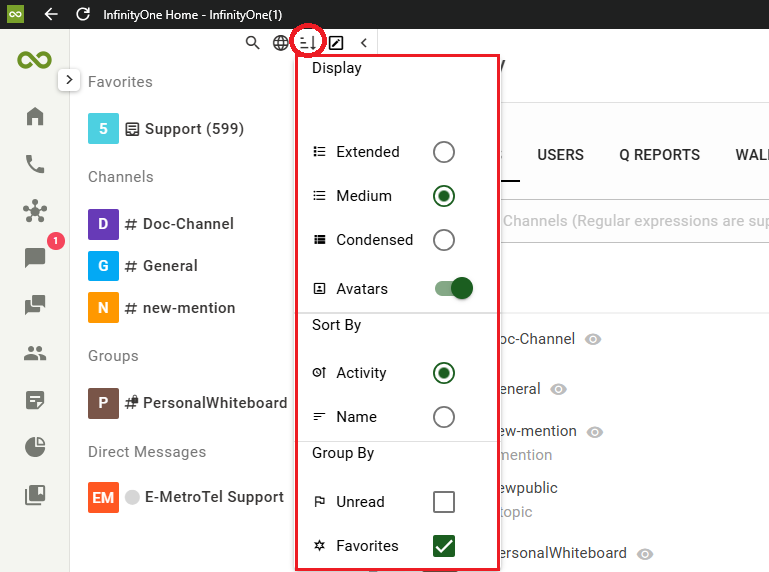The height and width of the screenshot is (572, 769).
Task: Select sort by Name radio button
Action: 444,417
